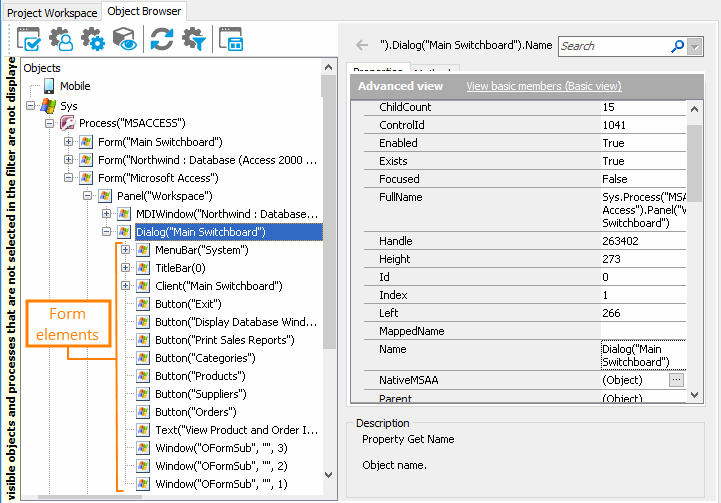721x503 pixels.
Task: Toggle the show invisible objects eye icon
Action: pos(124,39)
